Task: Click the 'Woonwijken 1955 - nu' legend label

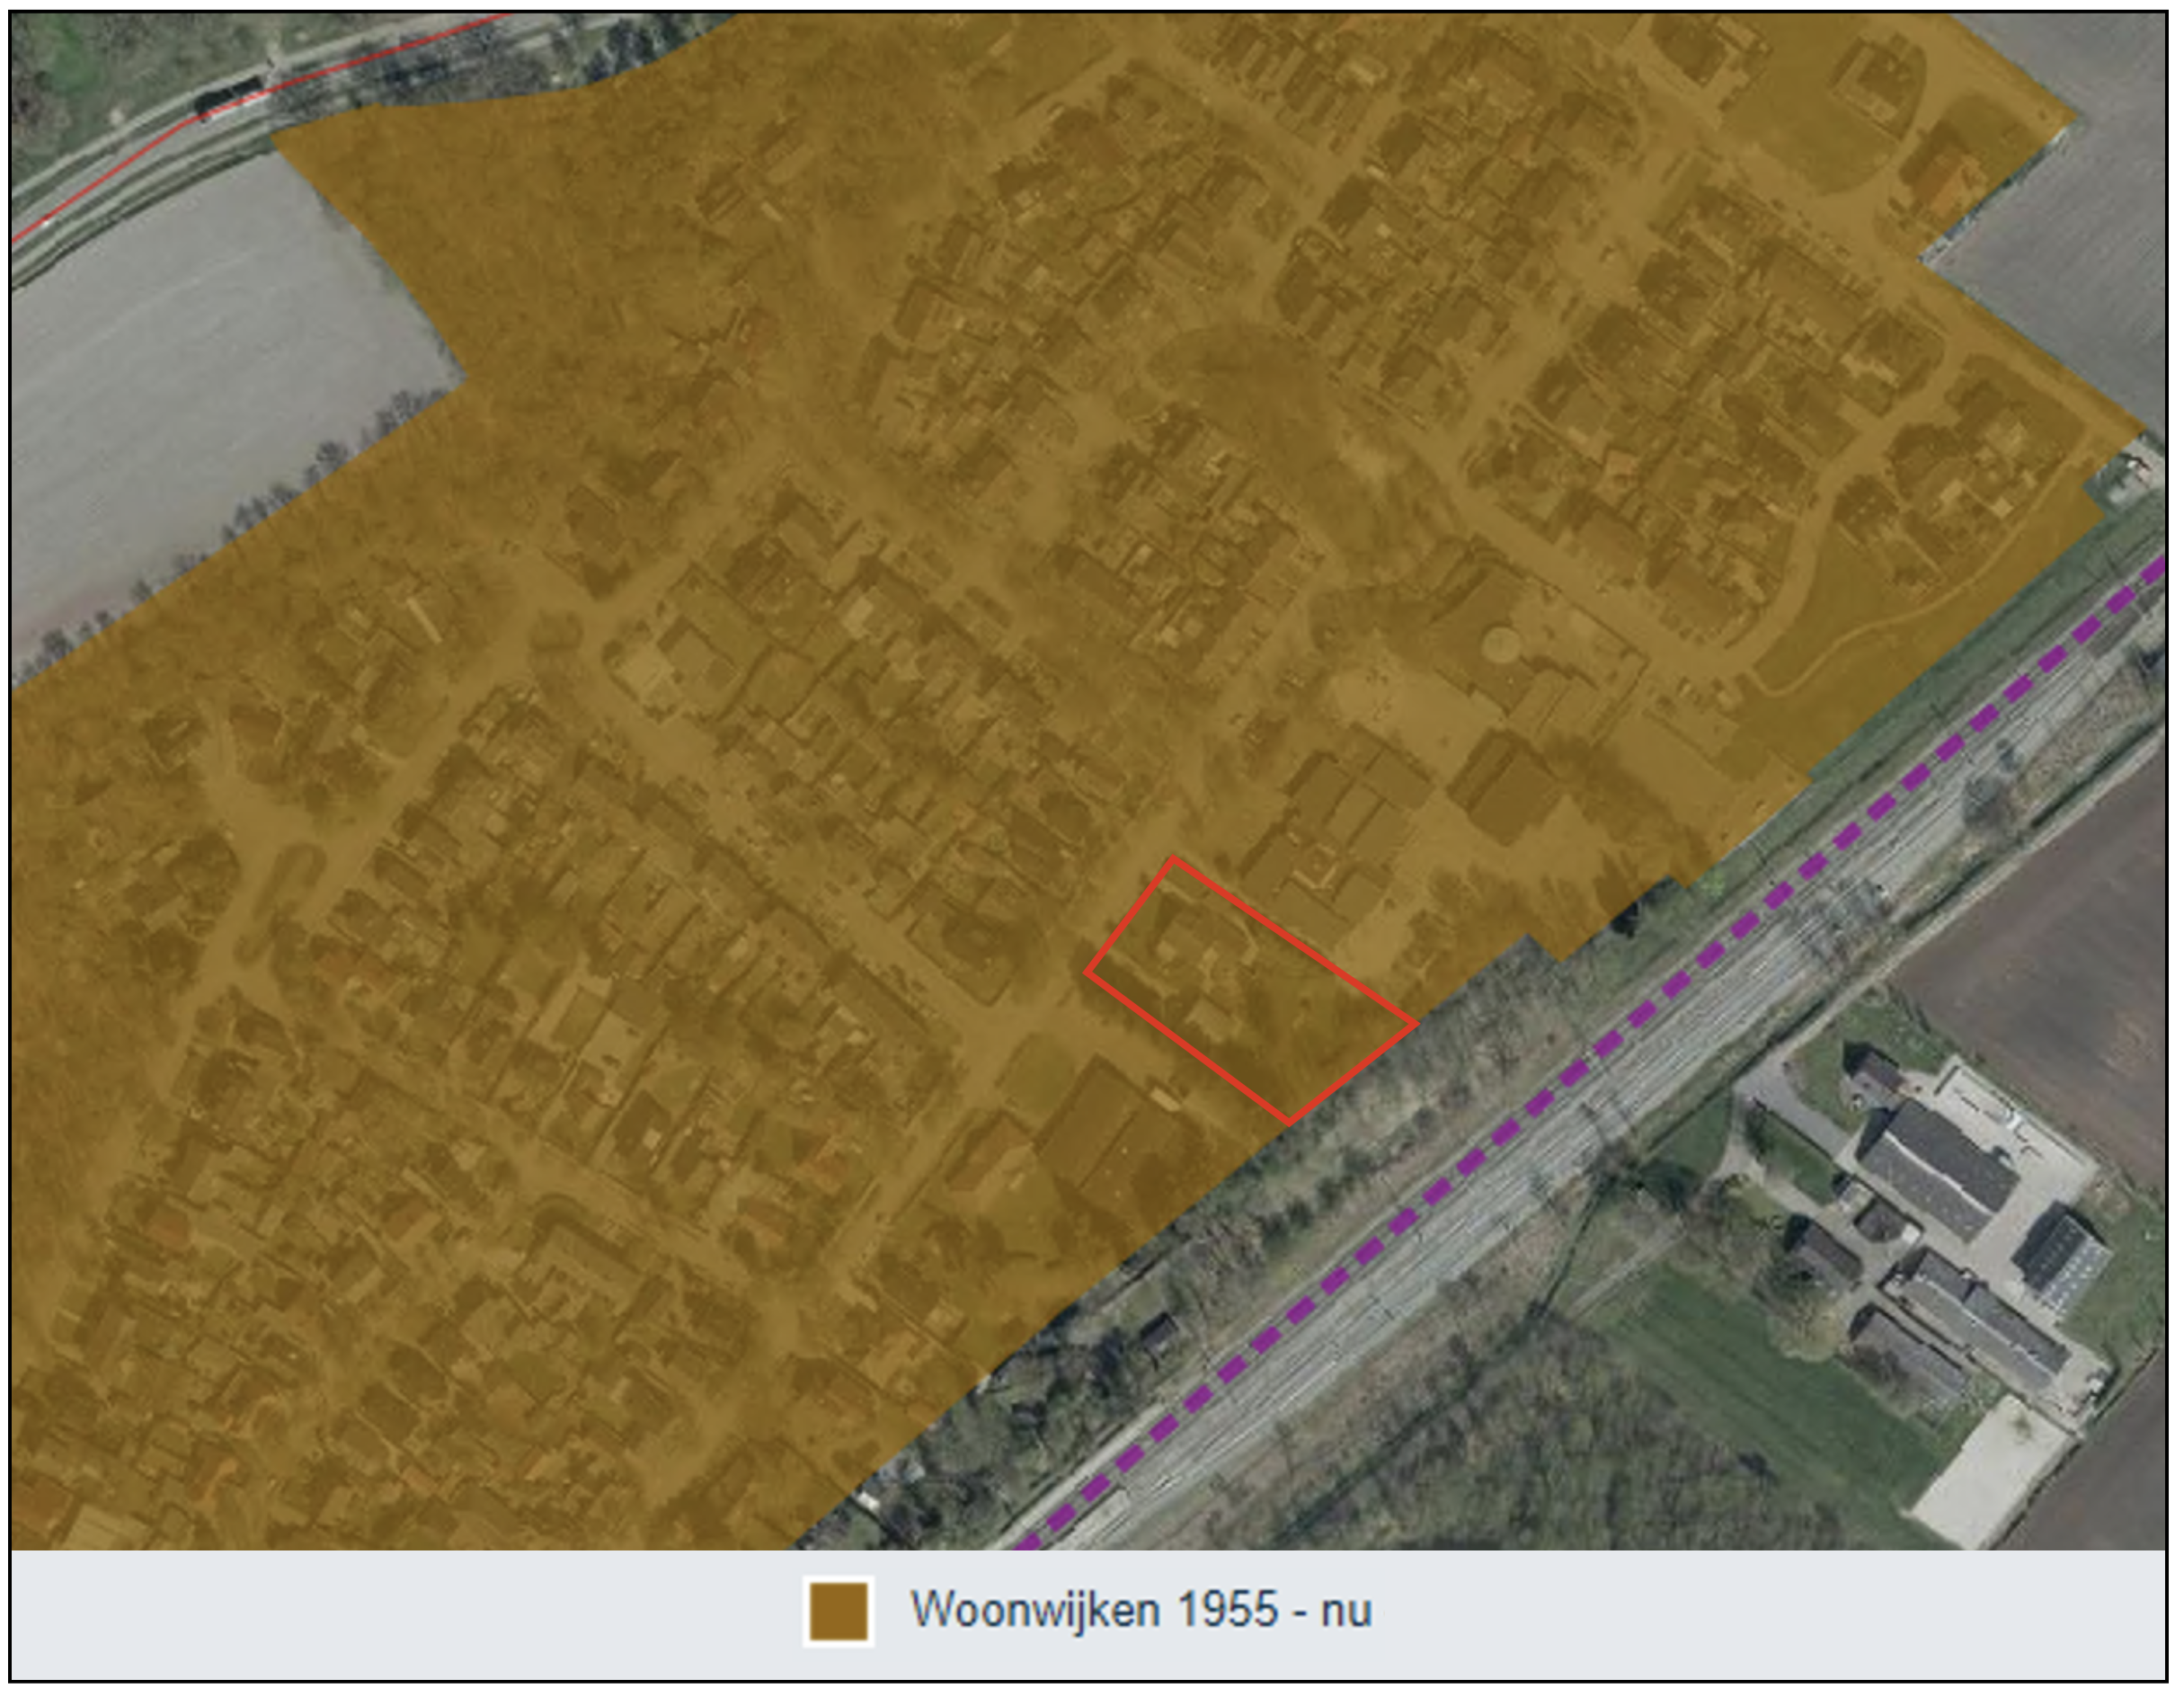Action: [x=1141, y=1610]
